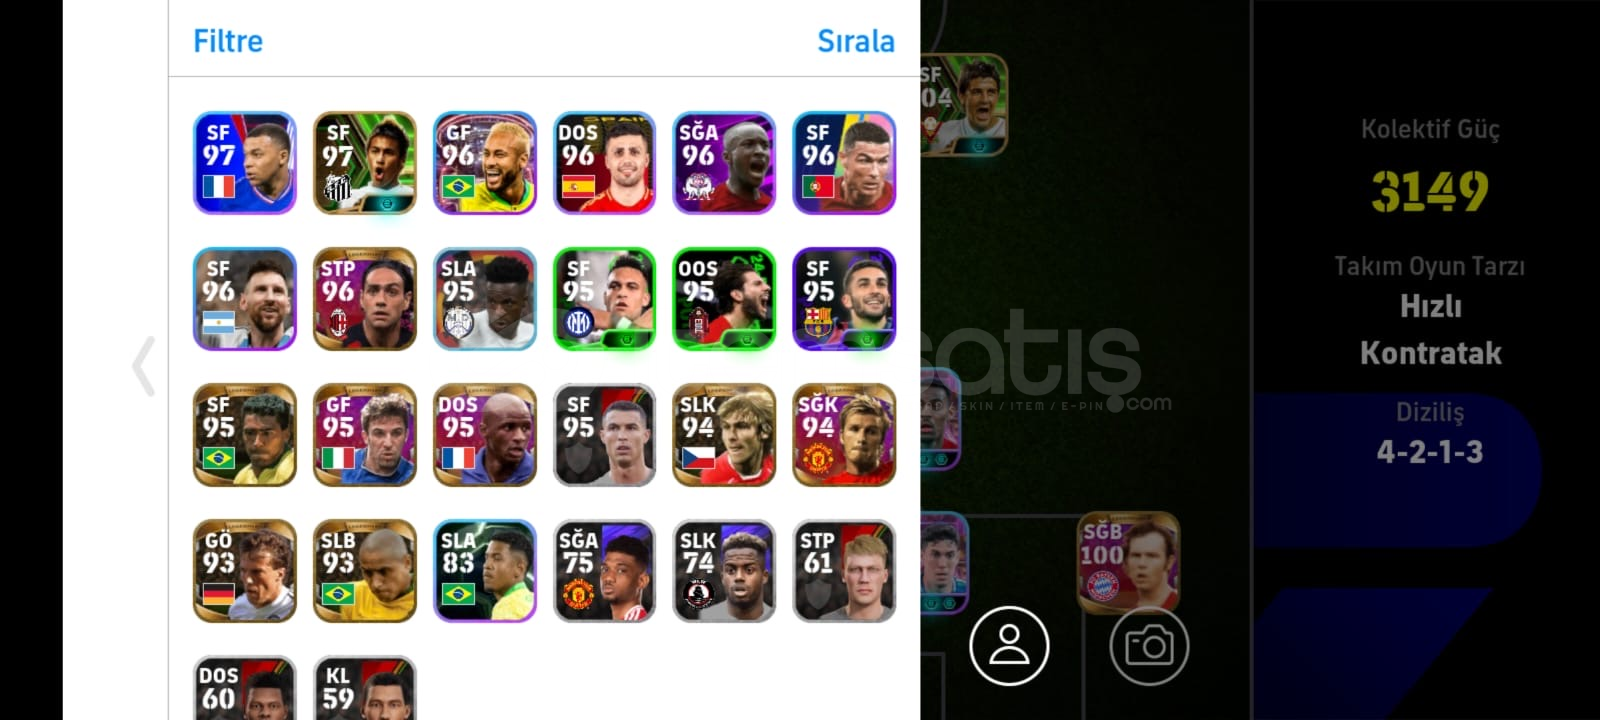
Task: Tap the camera screenshot icon
Action: coord(1149,646)
